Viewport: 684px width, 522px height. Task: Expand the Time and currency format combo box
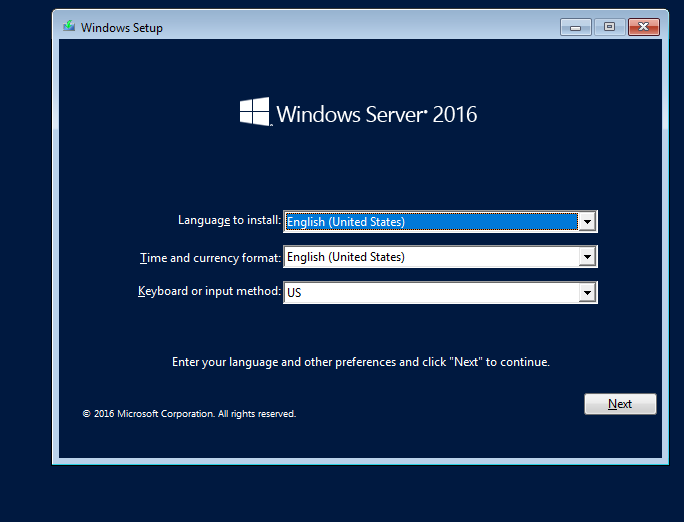point(440,257)
